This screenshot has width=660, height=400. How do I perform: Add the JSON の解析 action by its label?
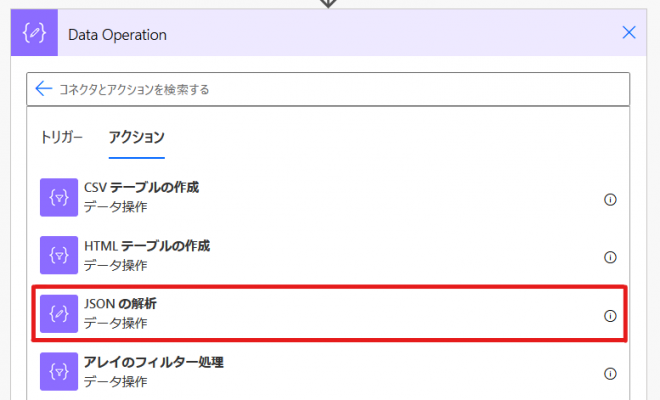120,304
